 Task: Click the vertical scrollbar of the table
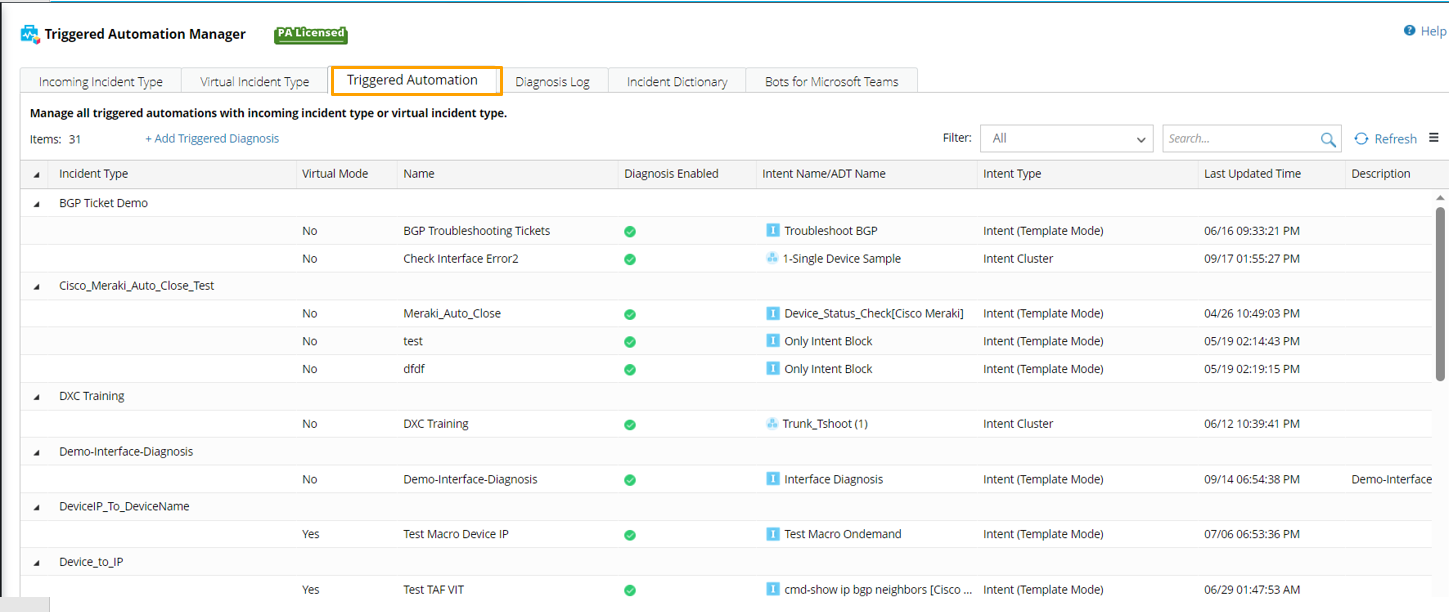pos(1440,293)
